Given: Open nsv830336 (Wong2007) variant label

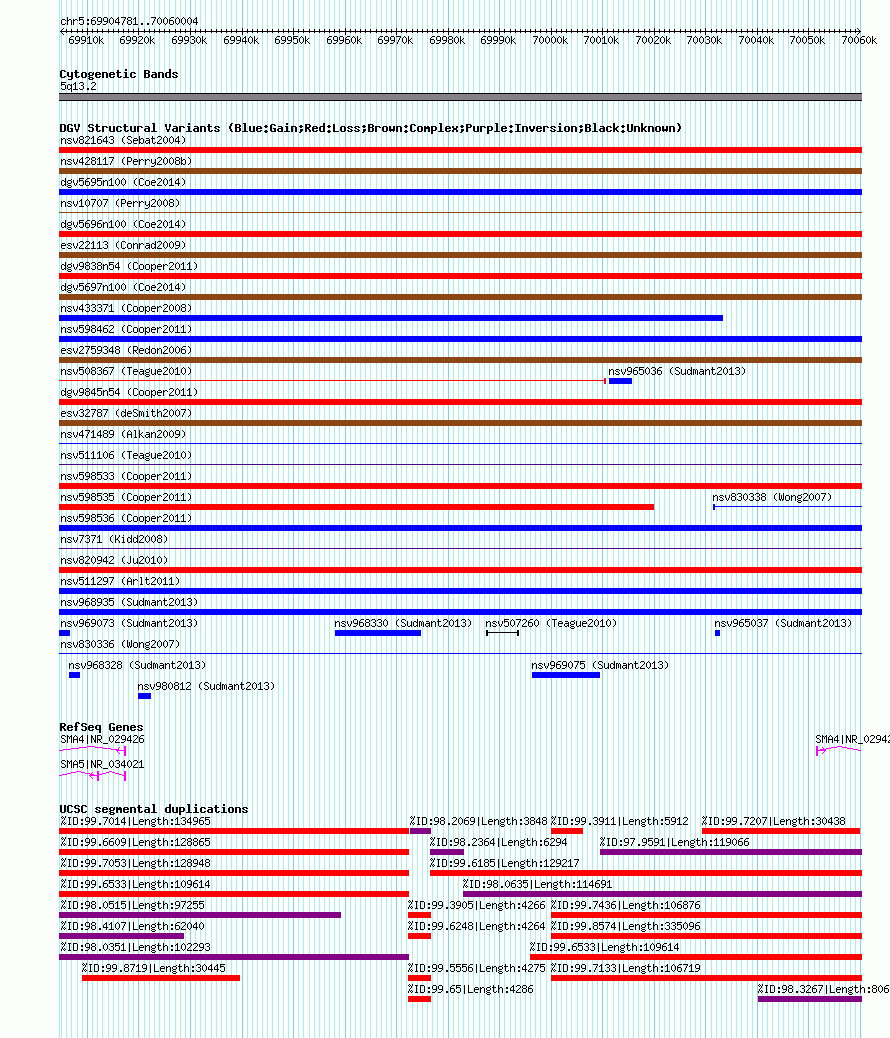Looking at the screenshot, I should point(120,644).
